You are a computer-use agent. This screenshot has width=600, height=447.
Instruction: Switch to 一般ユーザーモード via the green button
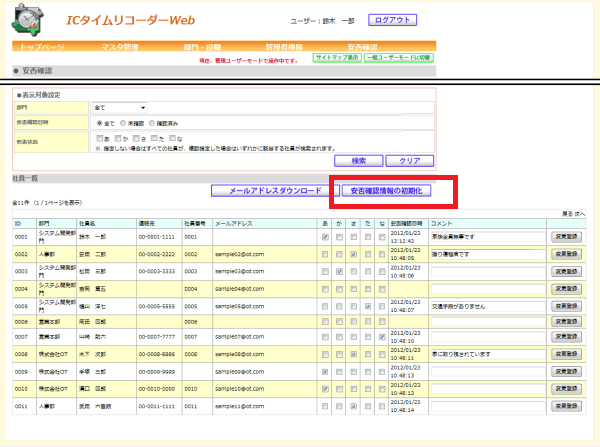[399, 58]
